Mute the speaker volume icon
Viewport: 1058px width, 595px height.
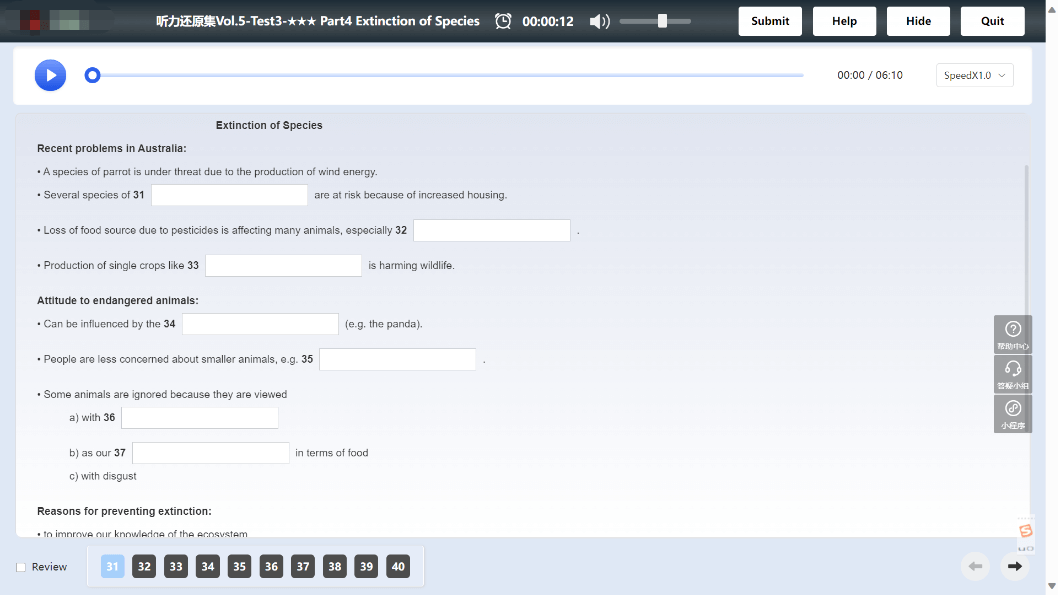click(599, 22)
